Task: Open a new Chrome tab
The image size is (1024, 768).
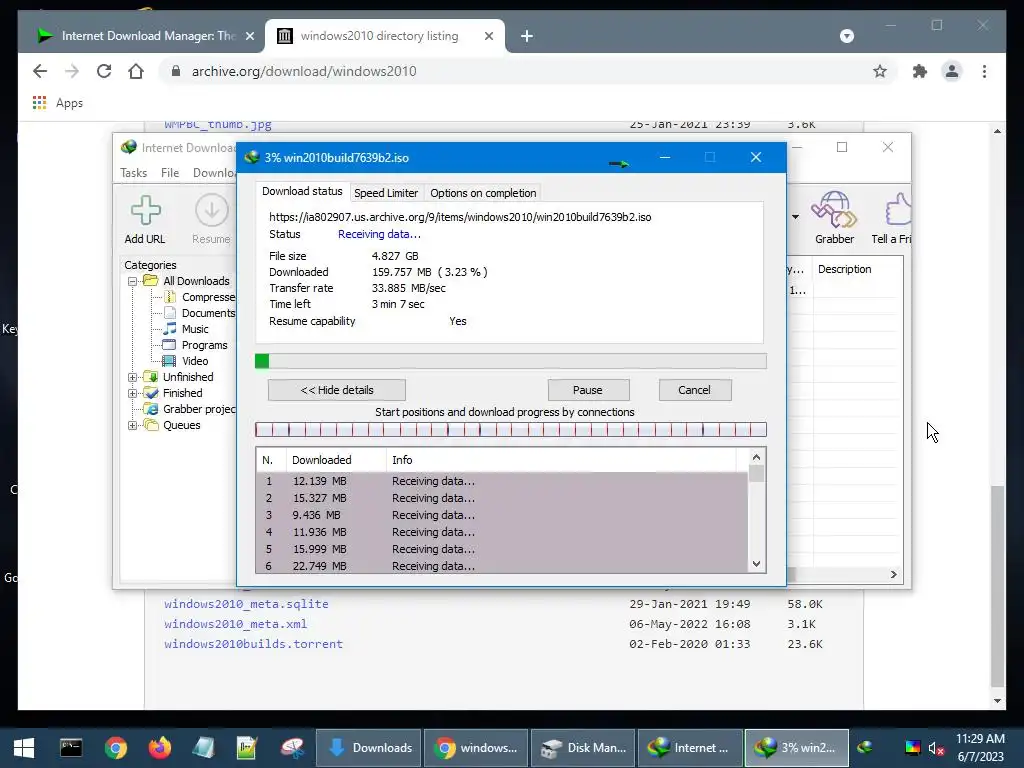Action: (x=526, y=36)
